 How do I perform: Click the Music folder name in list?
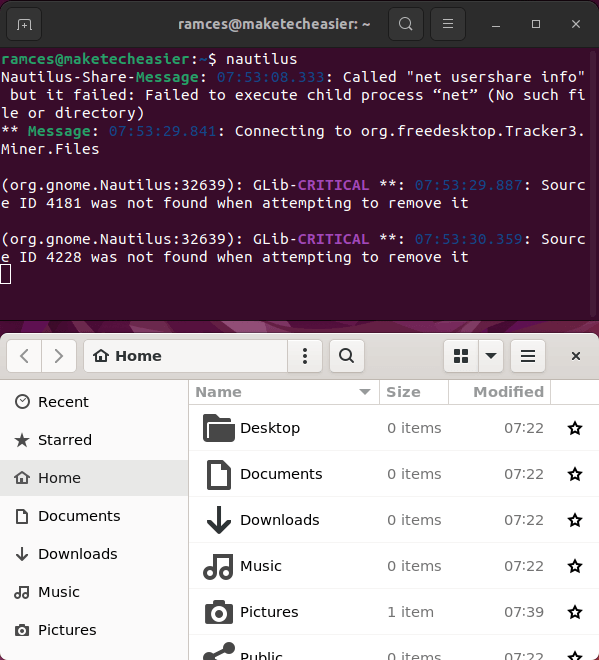(261, 566)
